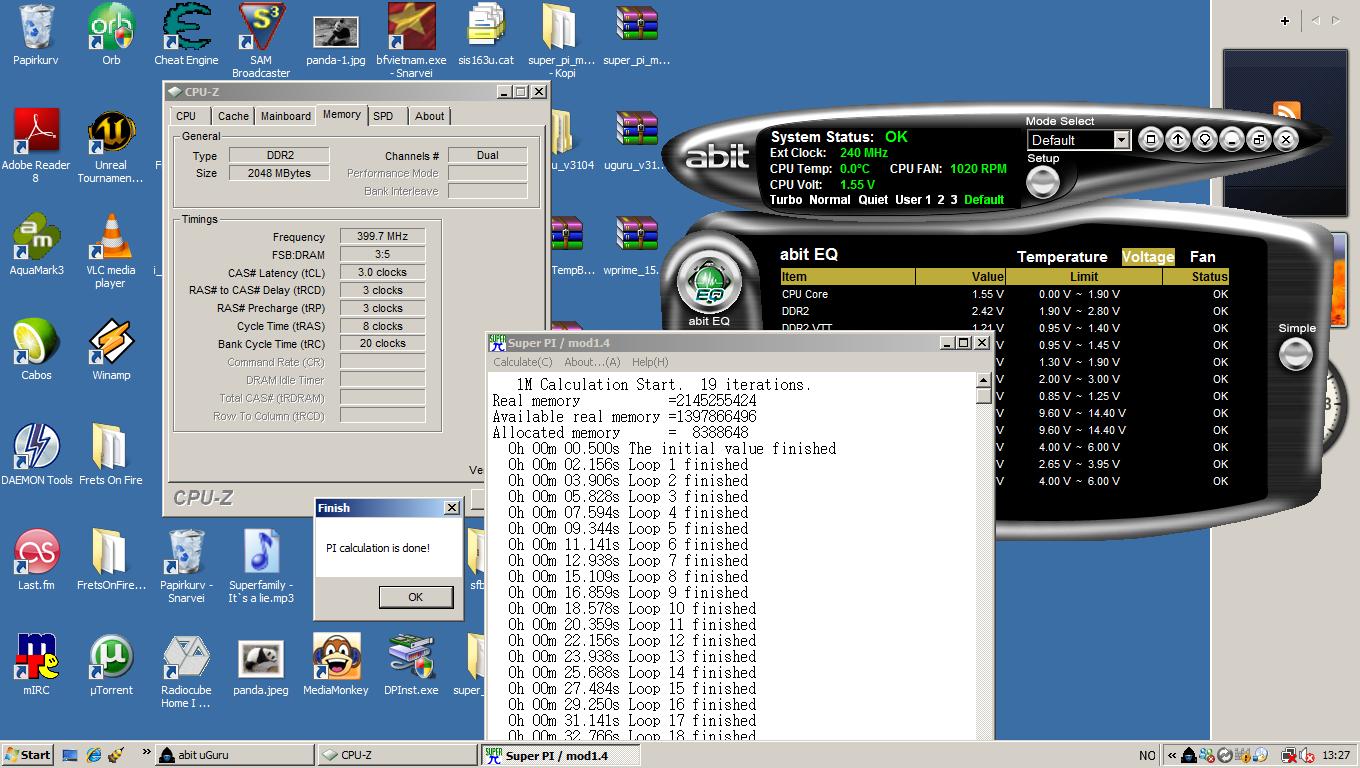Open the AquaMark3 desktop icon
The image size is (1360, 768).
[x=36, y=244]
